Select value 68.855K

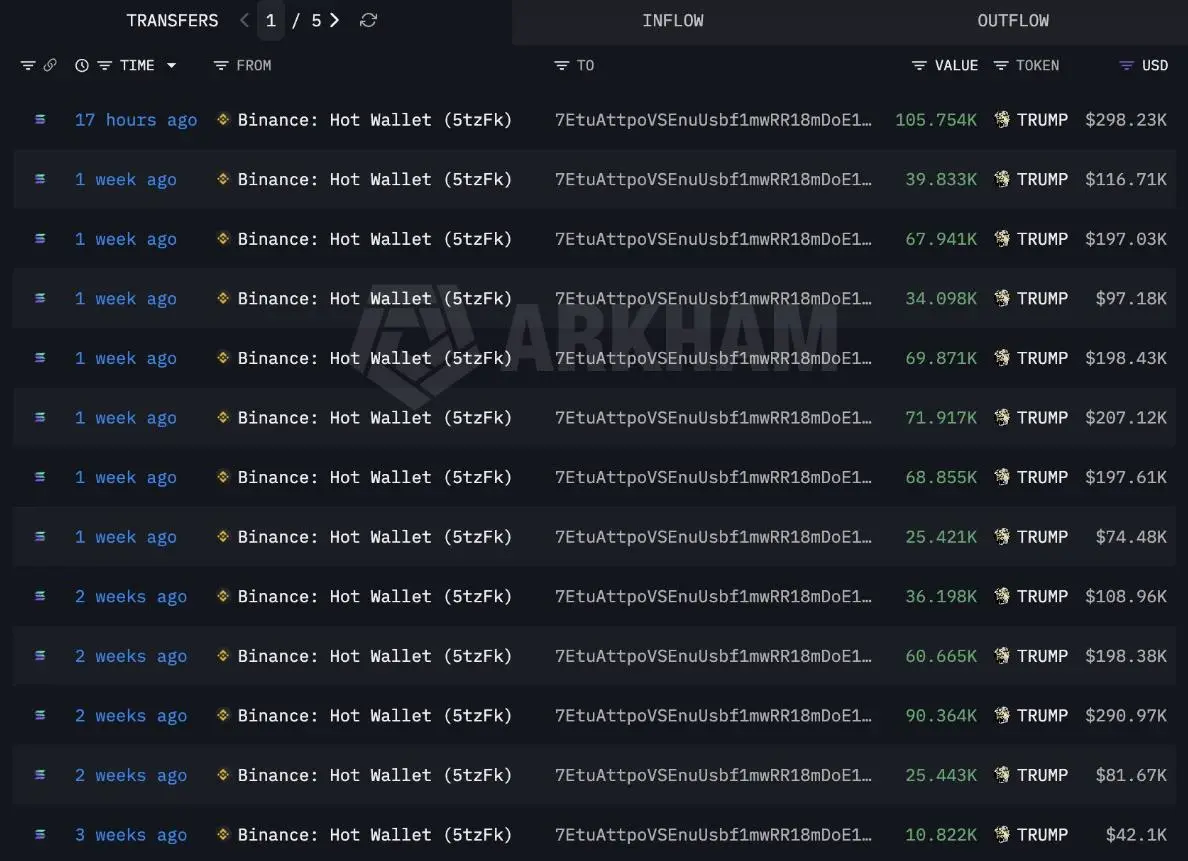[941, 477]
